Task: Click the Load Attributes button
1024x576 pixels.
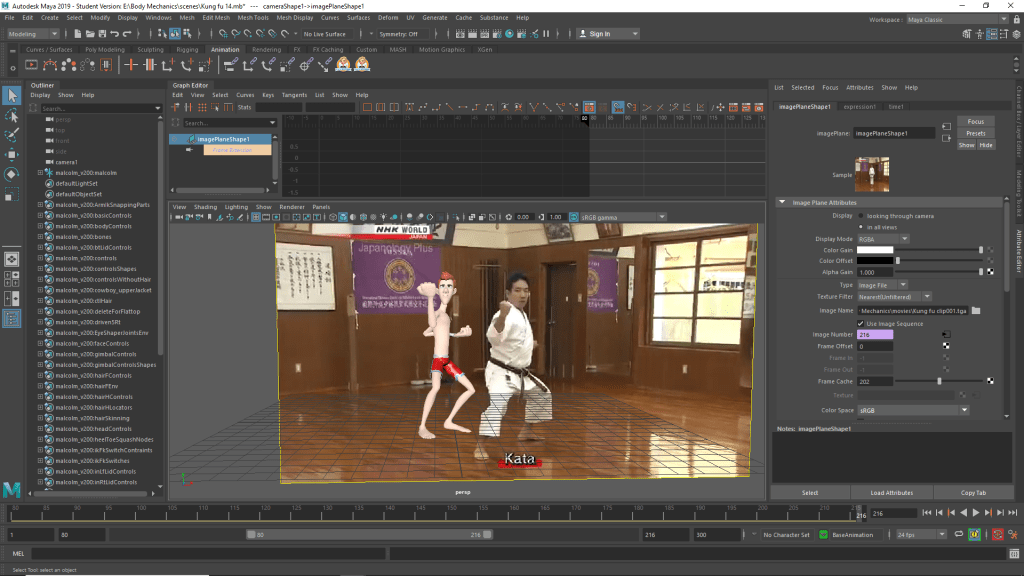Action: 891,493
